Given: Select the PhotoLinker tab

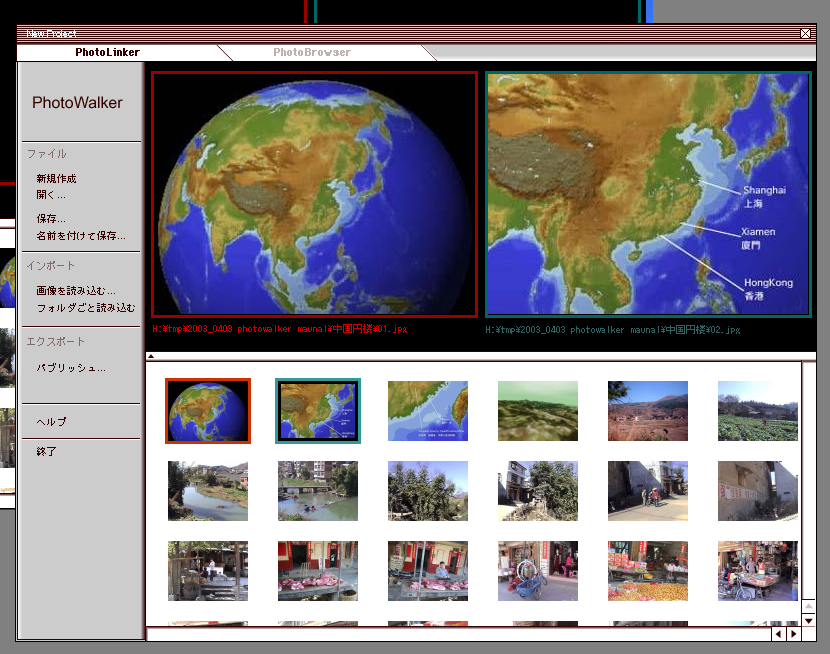Looking at the screenshot, I should point(107,52).
